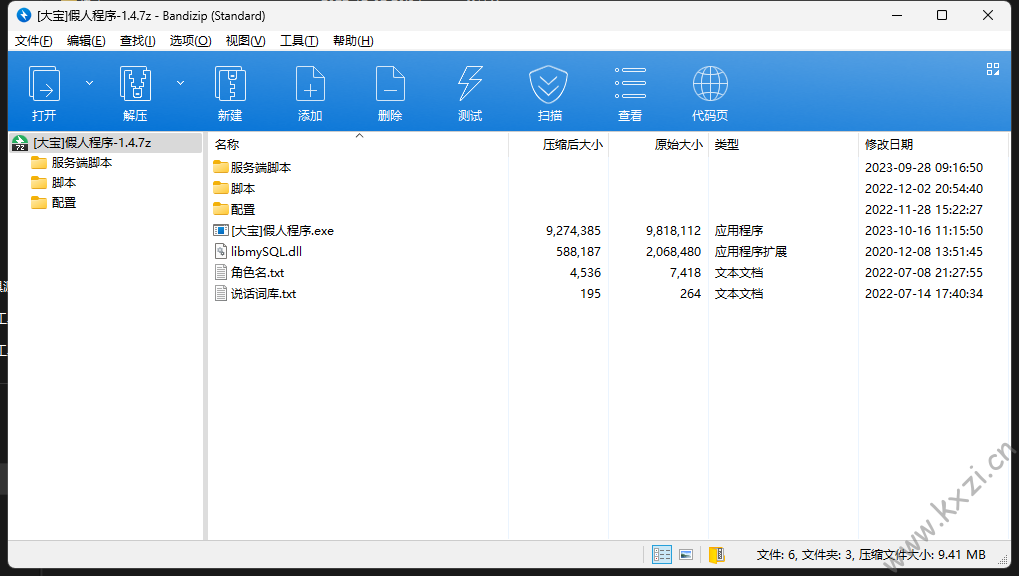1019x576 pixels.
Task: Select 配置 folder in tree panel
Action: (x=64, y=203)
